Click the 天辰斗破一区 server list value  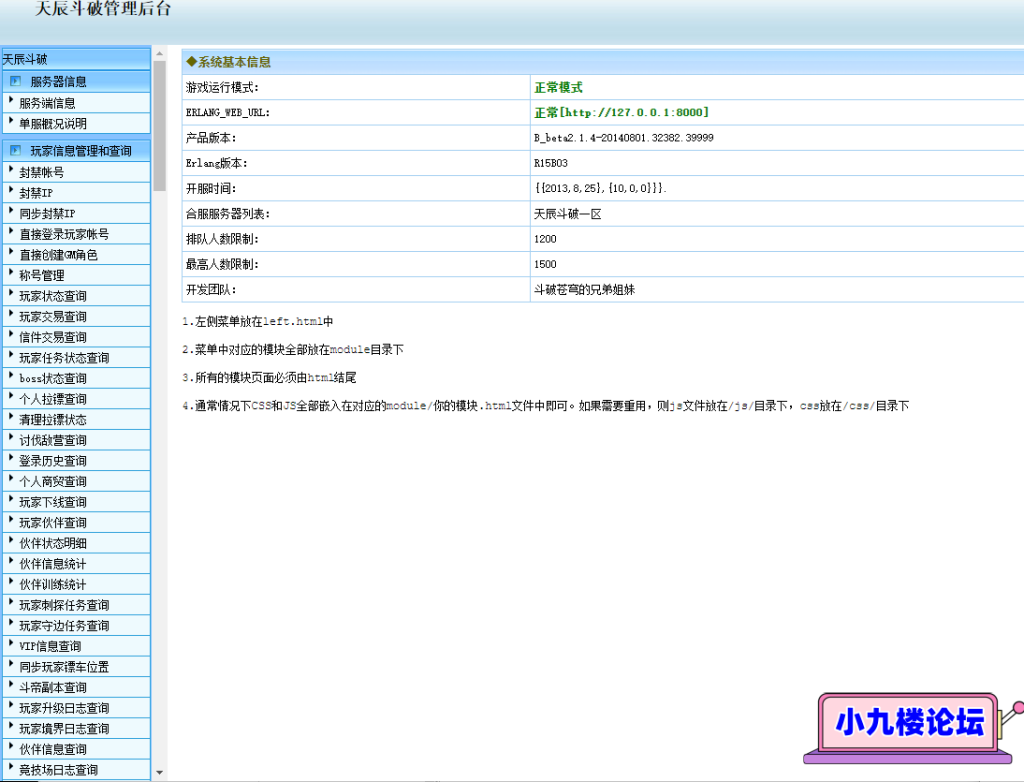coord(568,214)
